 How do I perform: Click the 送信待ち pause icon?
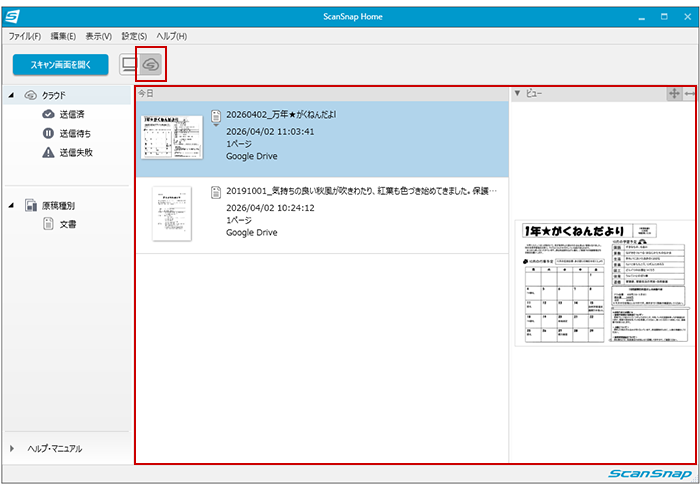(48, 133)
